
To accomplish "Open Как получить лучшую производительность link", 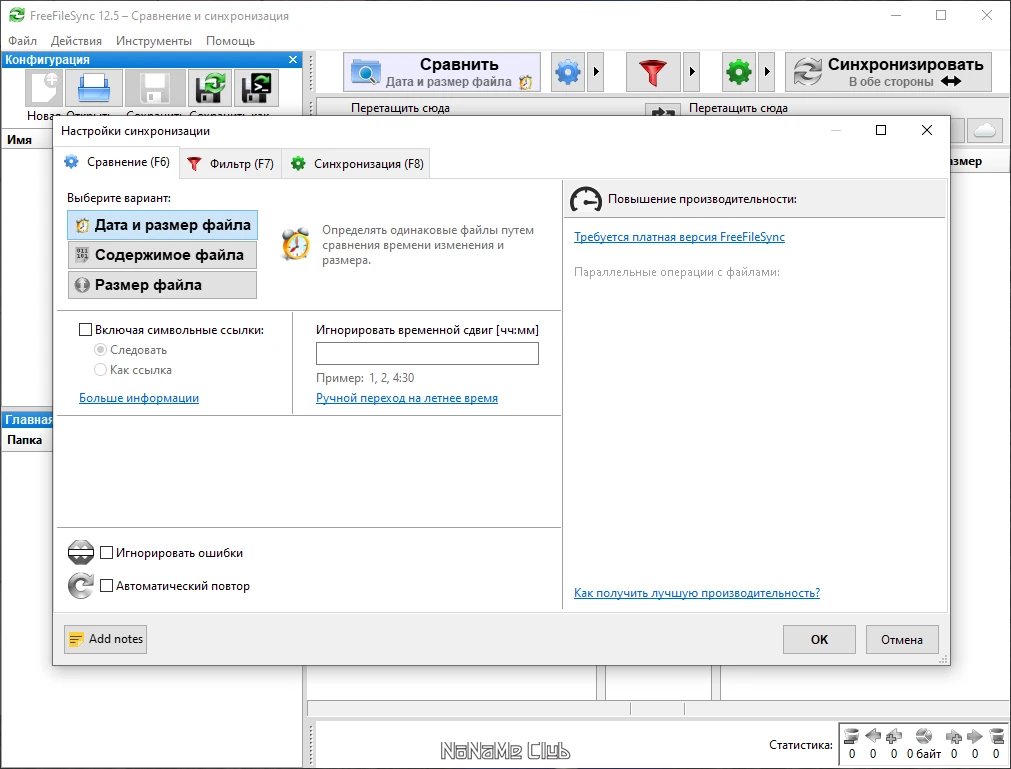I will tap(697, 592).
